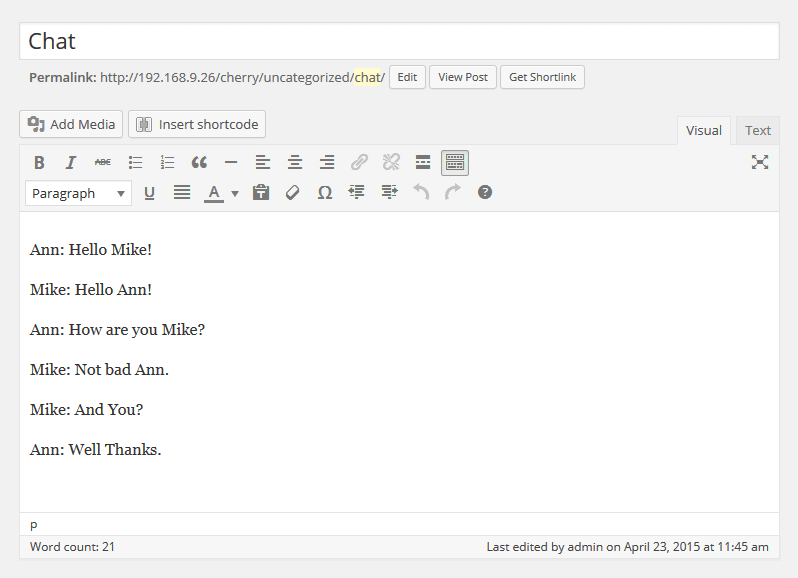
Task: Click the Paste as text clipboard icon
Action: coord(261,192)
